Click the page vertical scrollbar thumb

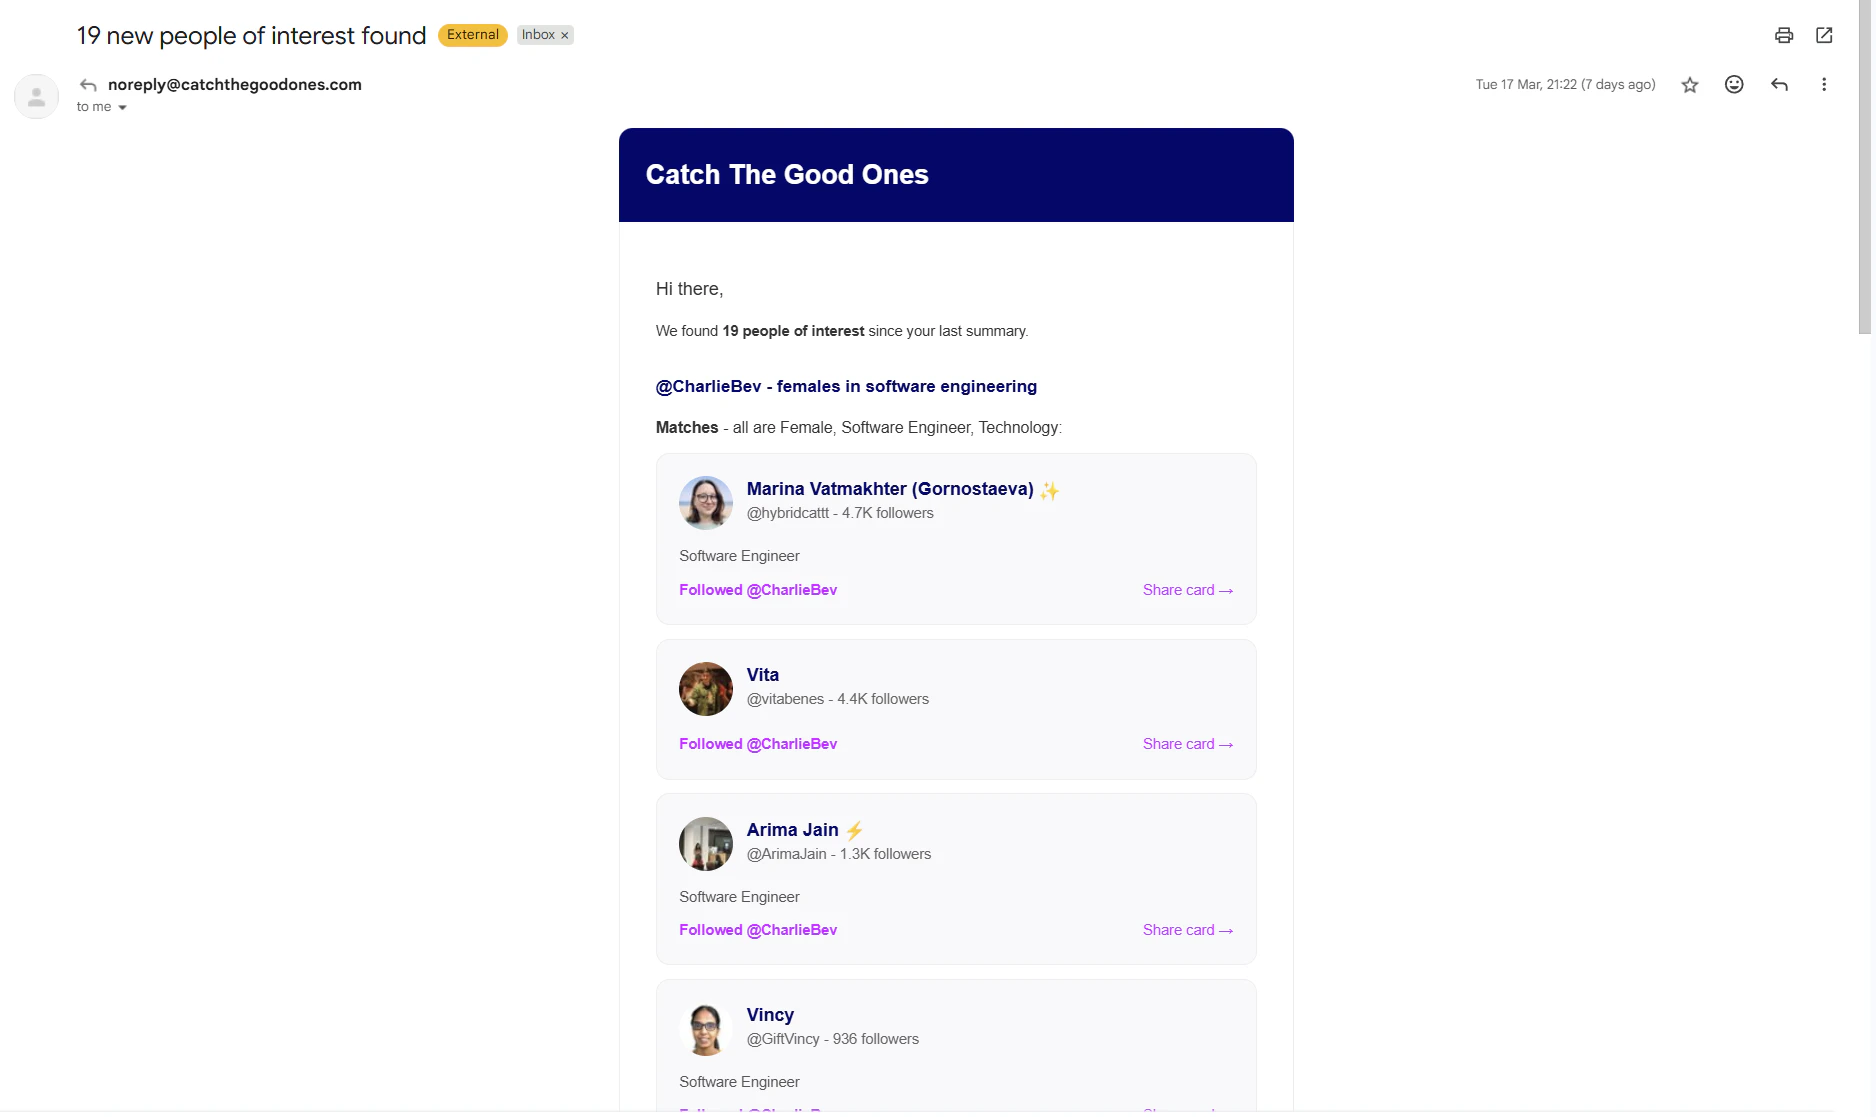point(1865,167)
